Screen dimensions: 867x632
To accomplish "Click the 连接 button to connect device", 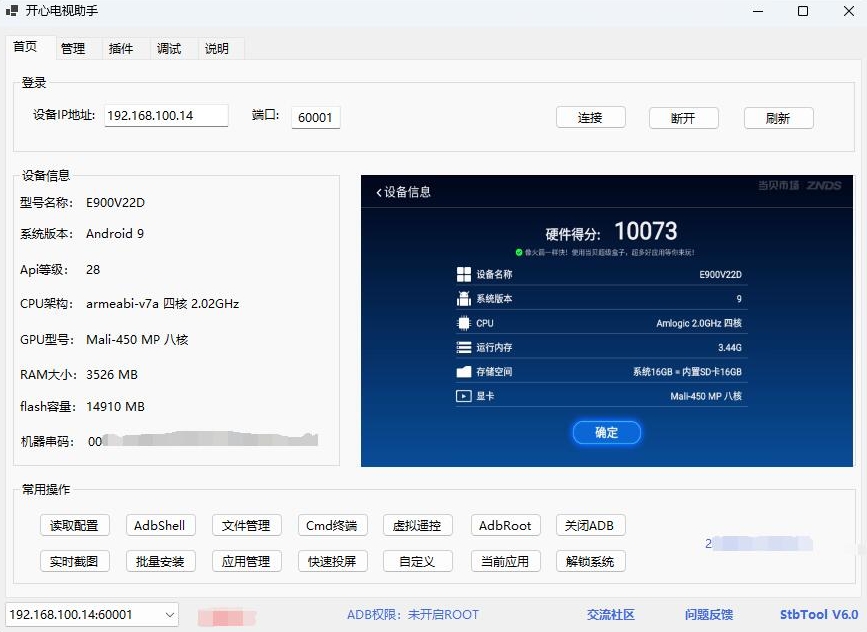I will [589, 117].
